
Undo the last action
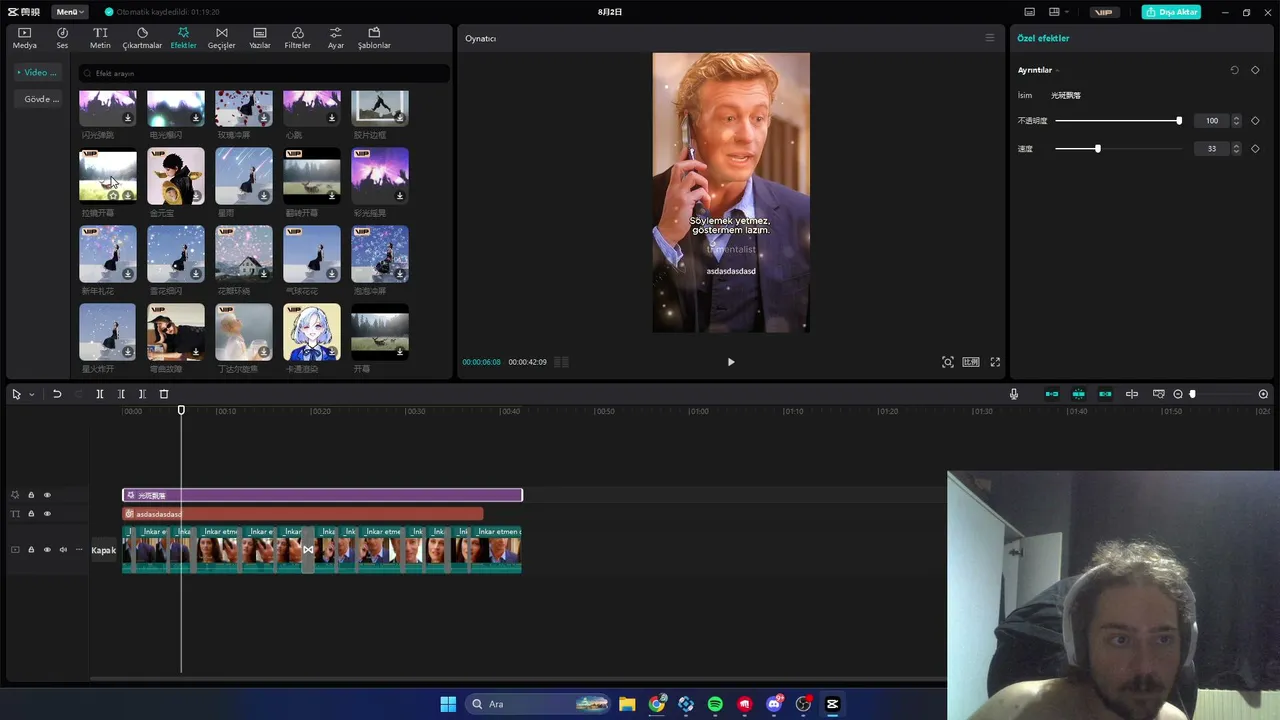coord(57,394)
